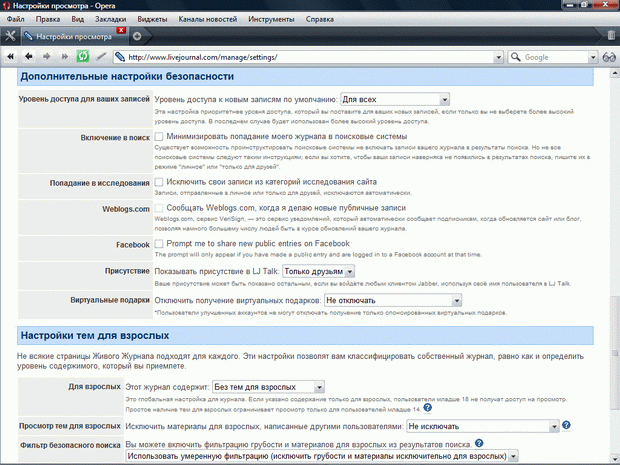Click the Присутствие row label

pyautogui.click(x=127, y=271)
